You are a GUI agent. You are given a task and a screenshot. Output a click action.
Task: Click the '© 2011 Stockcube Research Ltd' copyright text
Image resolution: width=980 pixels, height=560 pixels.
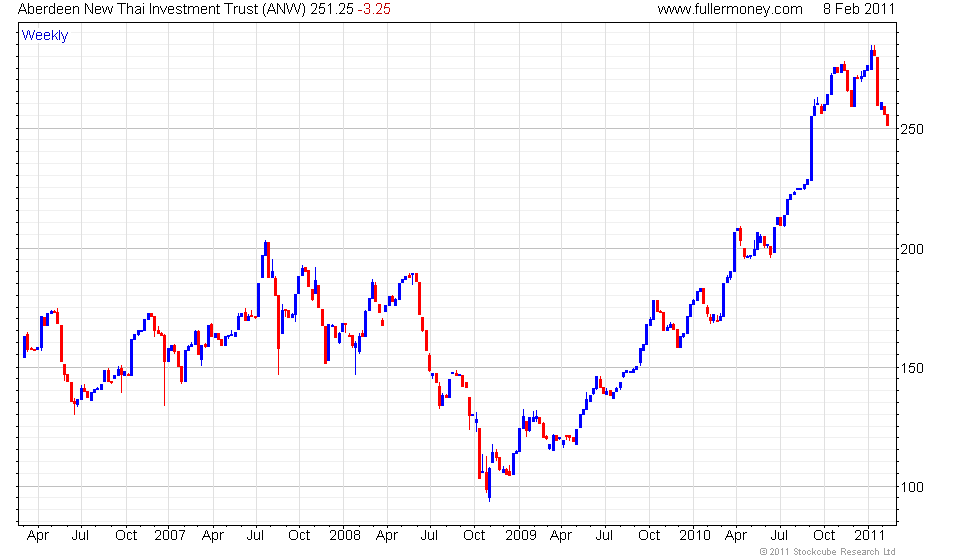(828, 552)
